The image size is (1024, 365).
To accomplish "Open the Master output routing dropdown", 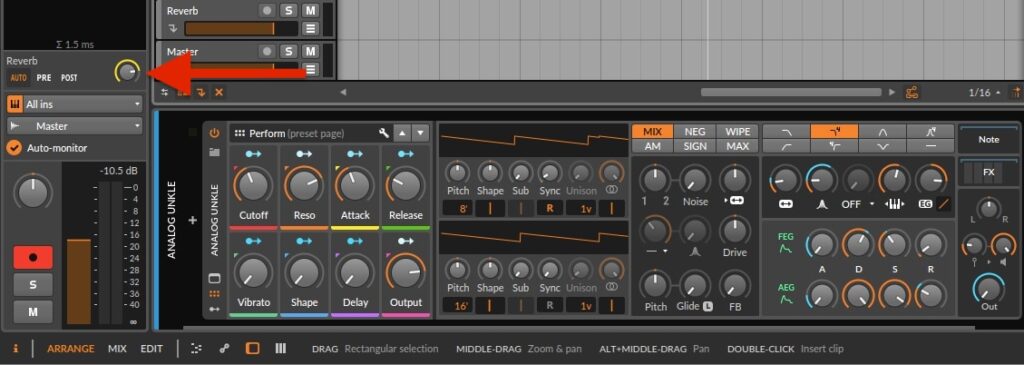I will point(74,126).
